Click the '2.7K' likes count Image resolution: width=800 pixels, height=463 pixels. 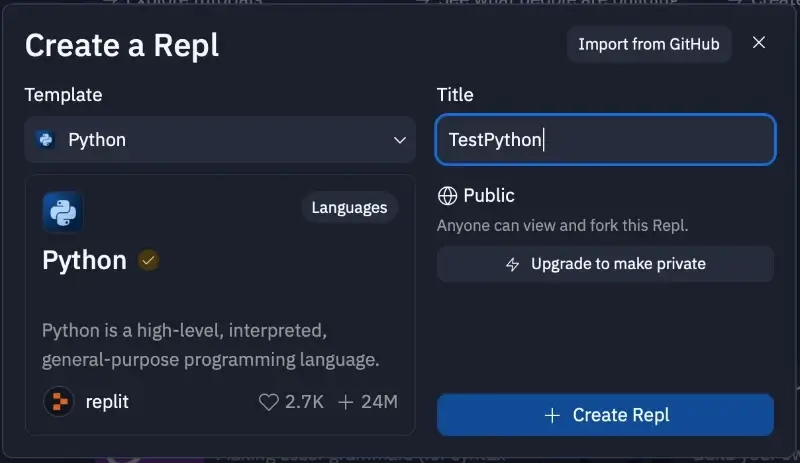(304, 402)
